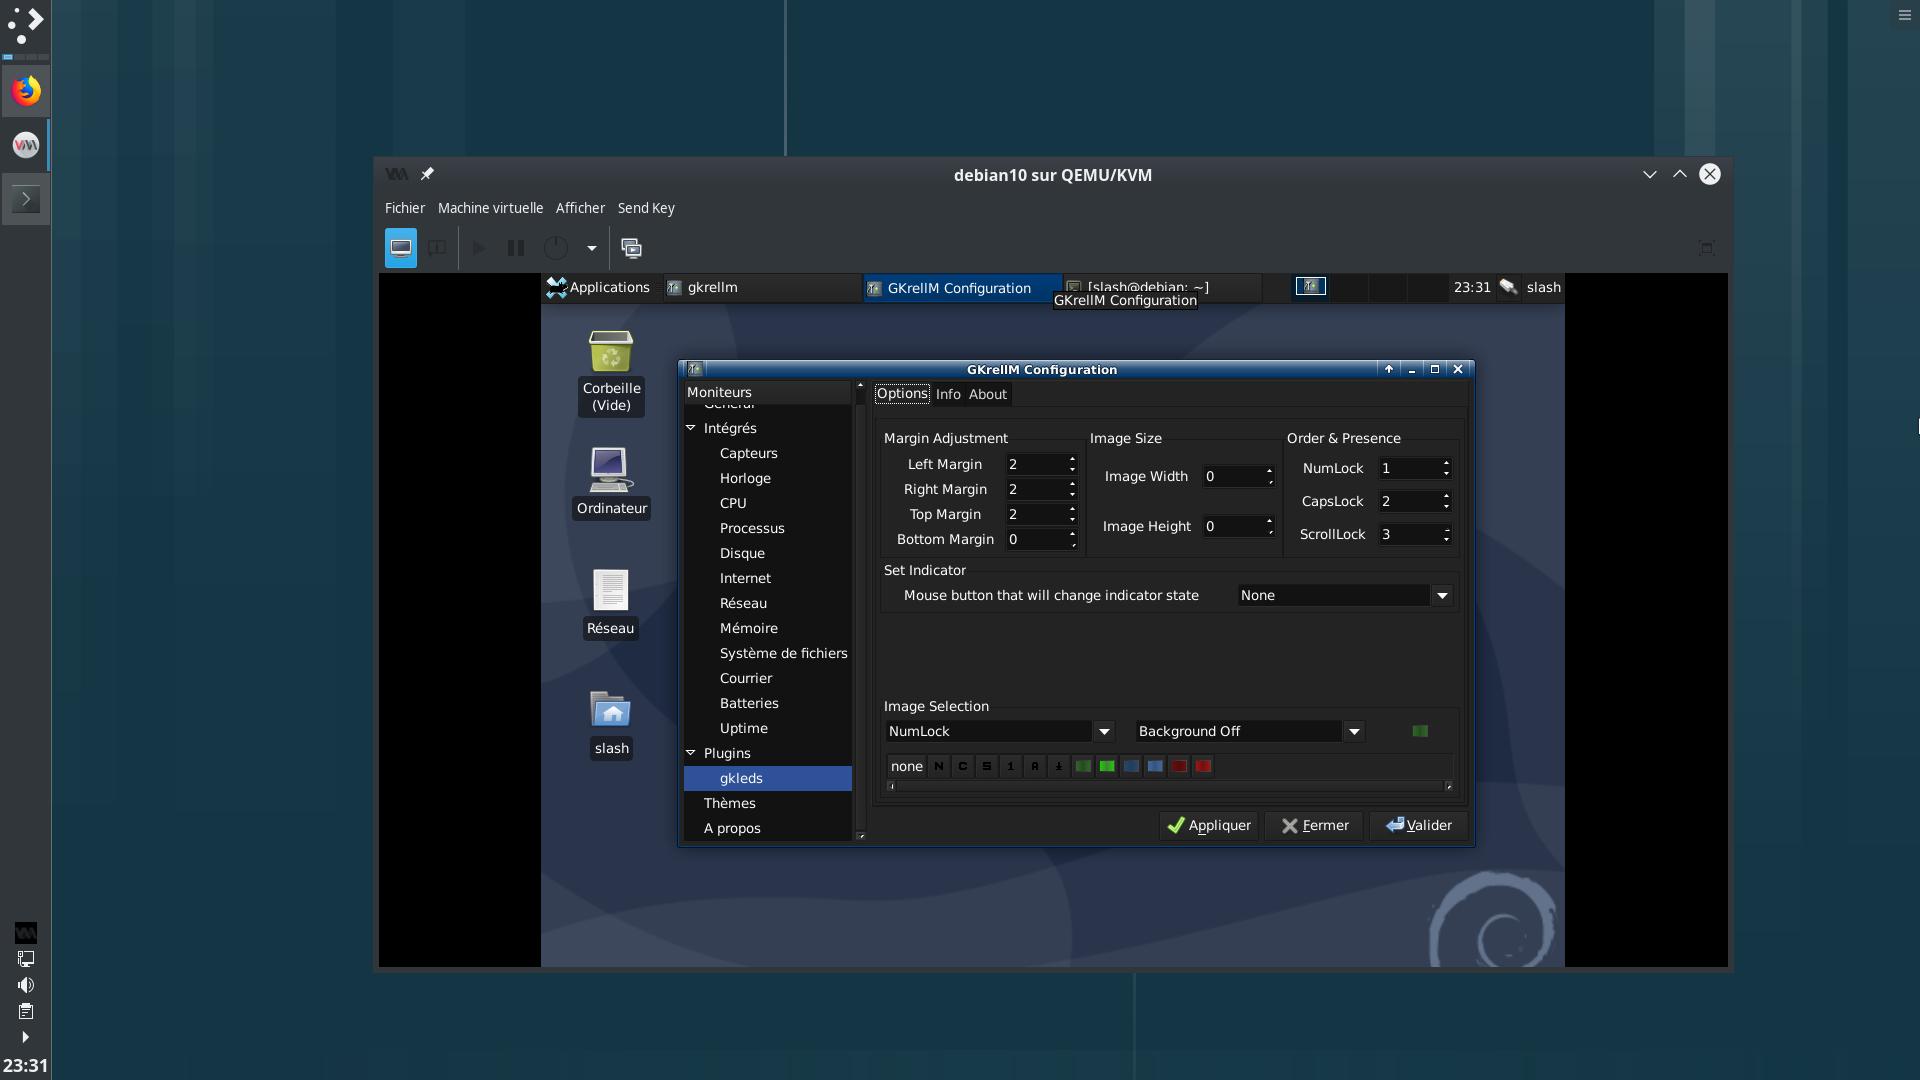Pick the bright red LED image

click(x=1203, y=766)
